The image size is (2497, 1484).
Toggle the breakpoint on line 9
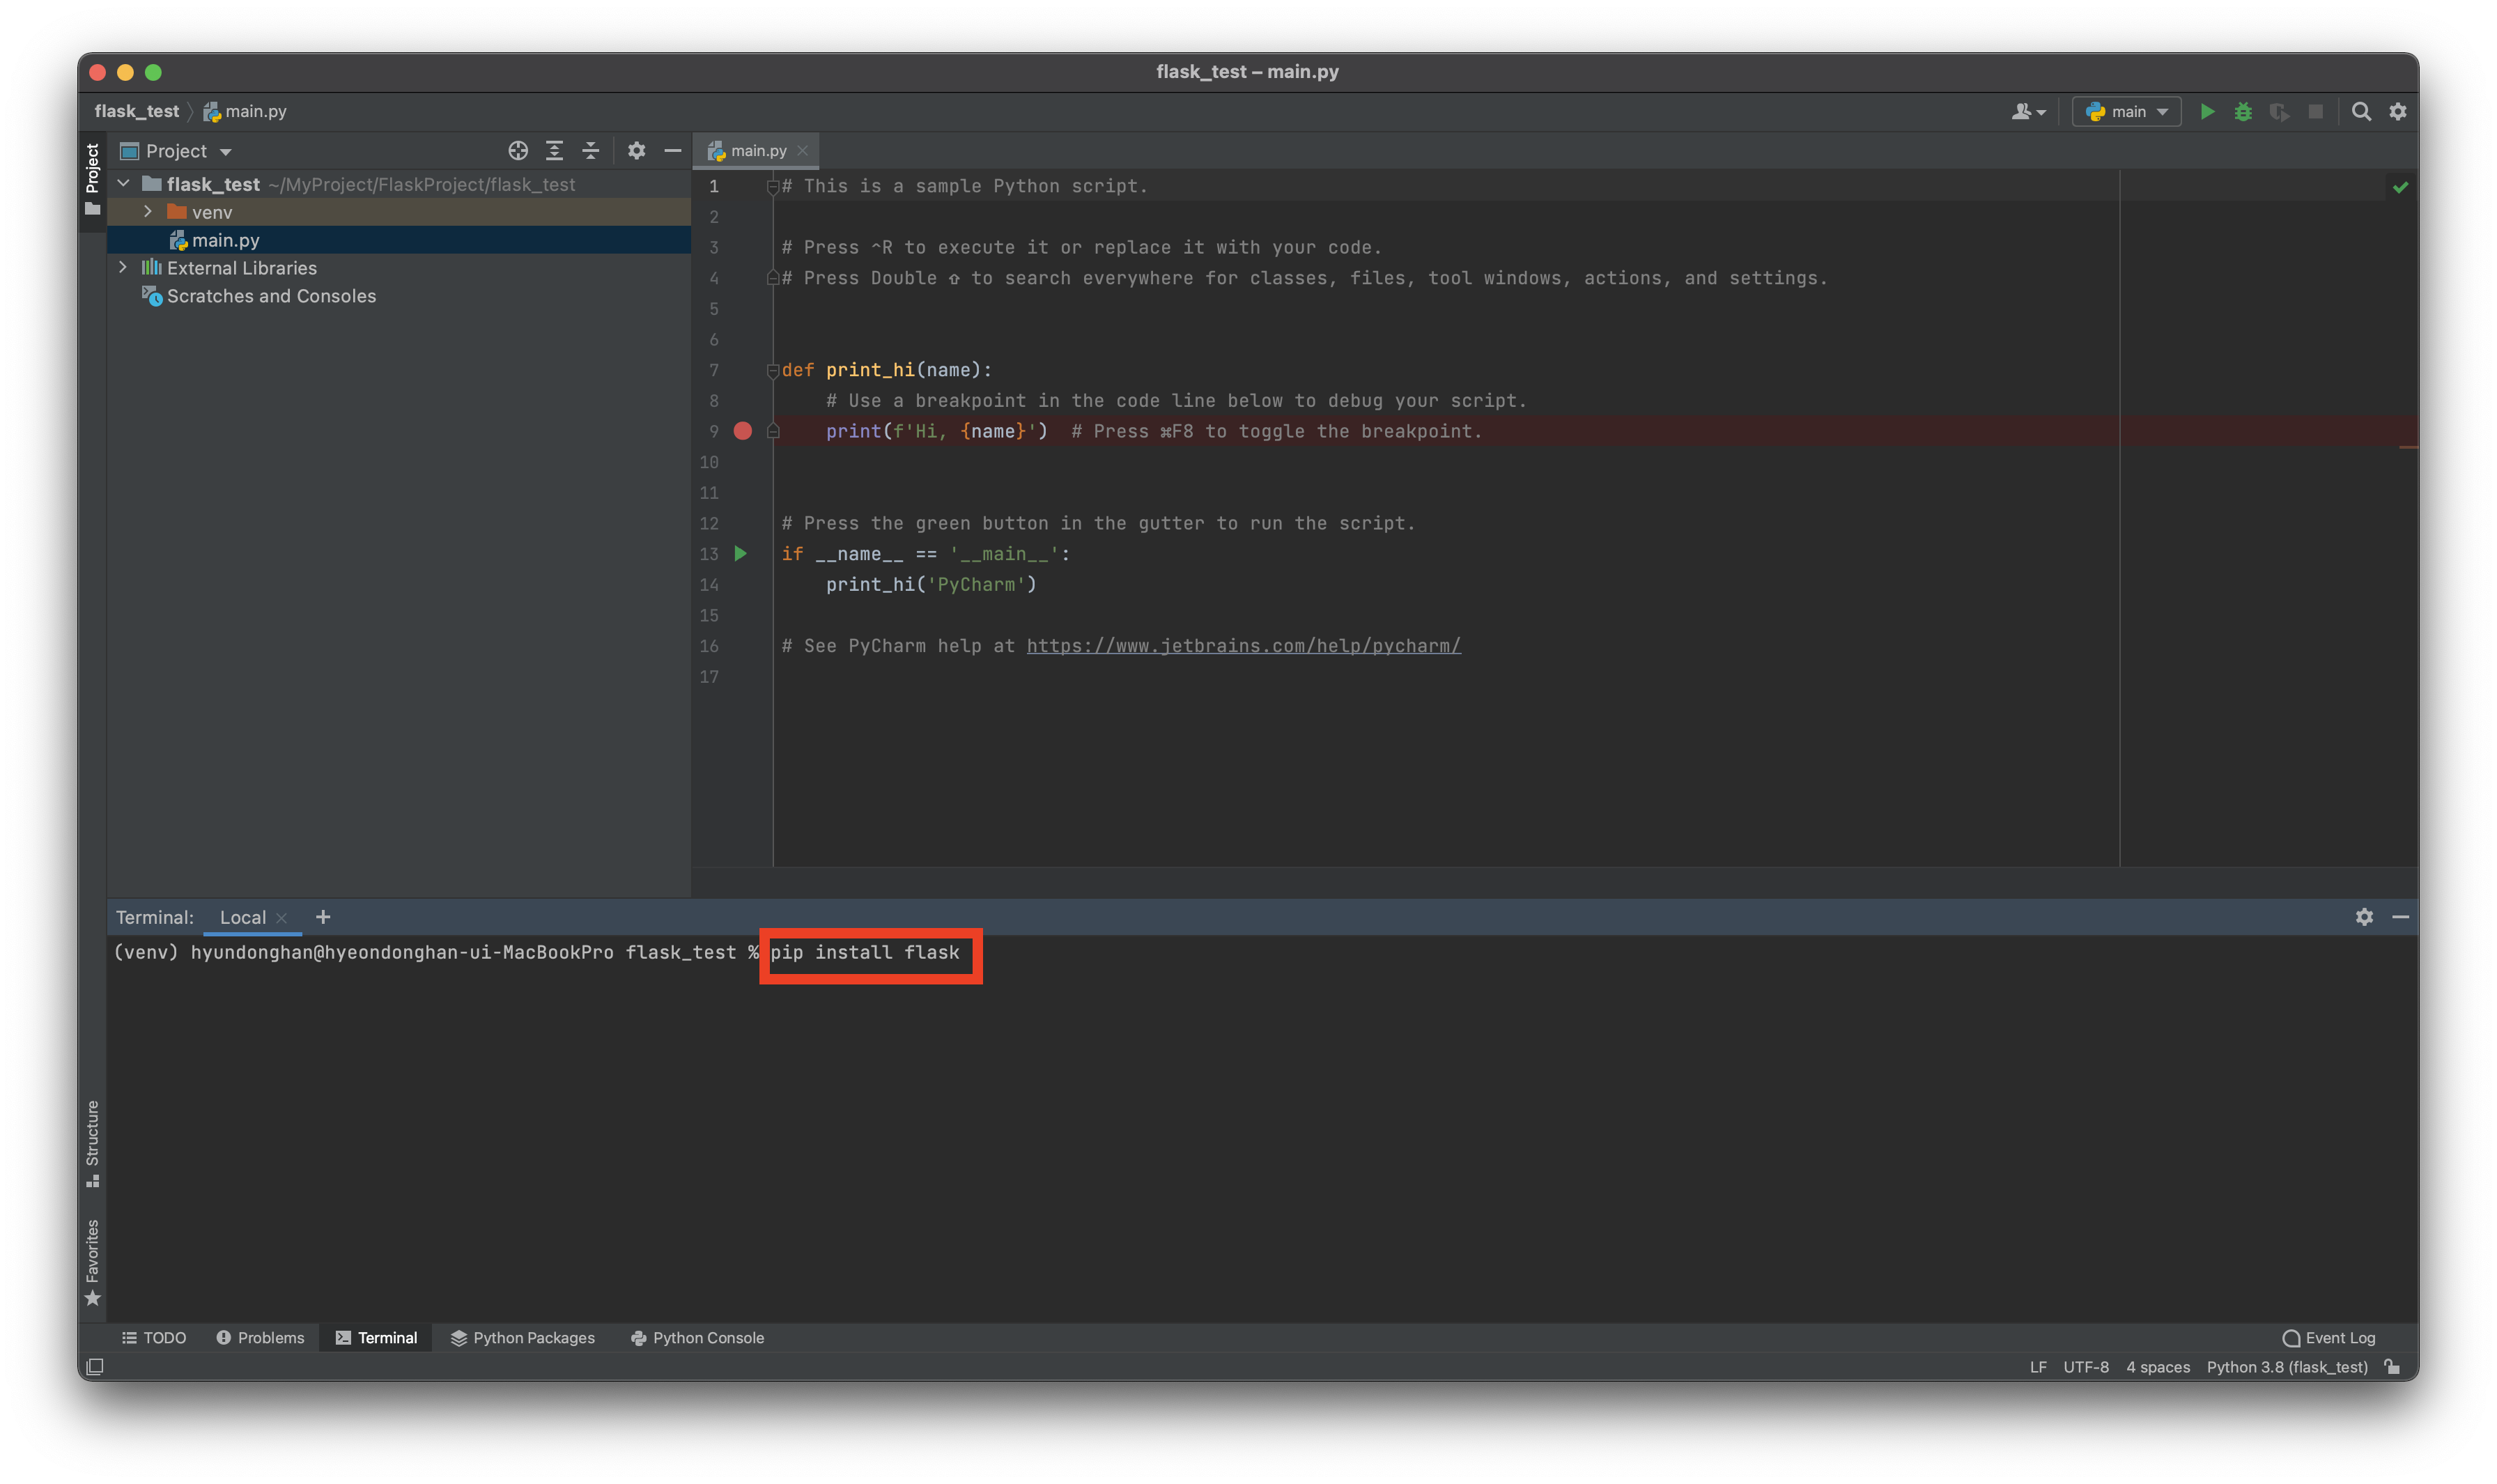pos(741,431)
